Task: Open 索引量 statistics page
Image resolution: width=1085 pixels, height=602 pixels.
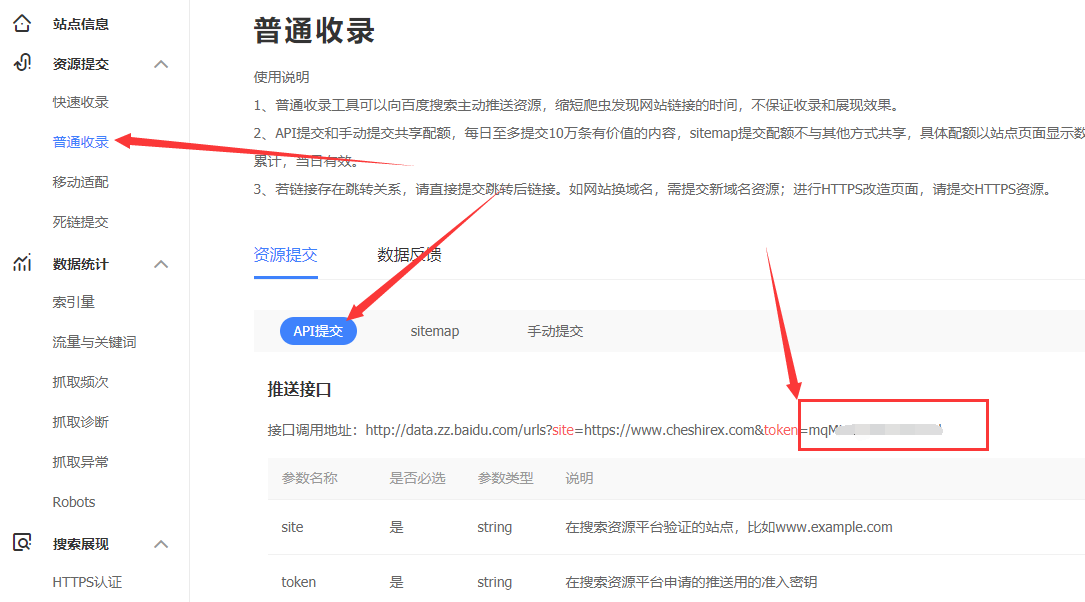Action: (74, 302)
